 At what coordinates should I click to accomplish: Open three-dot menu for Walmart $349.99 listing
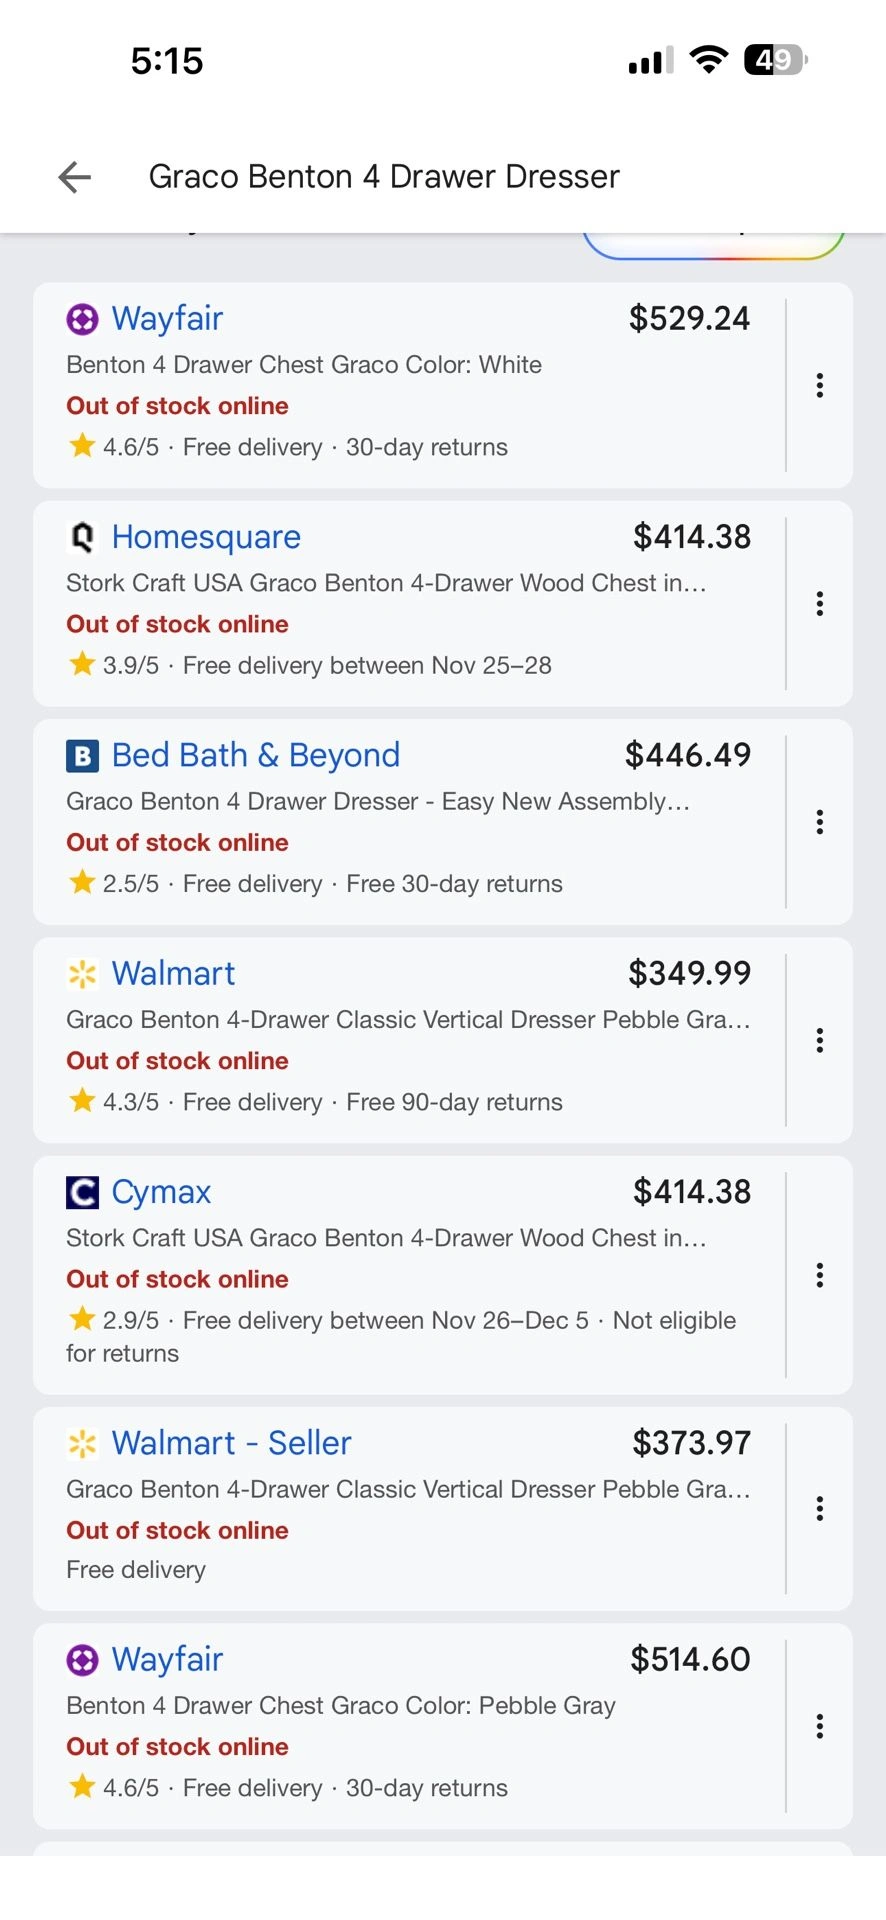point(819,1041)
